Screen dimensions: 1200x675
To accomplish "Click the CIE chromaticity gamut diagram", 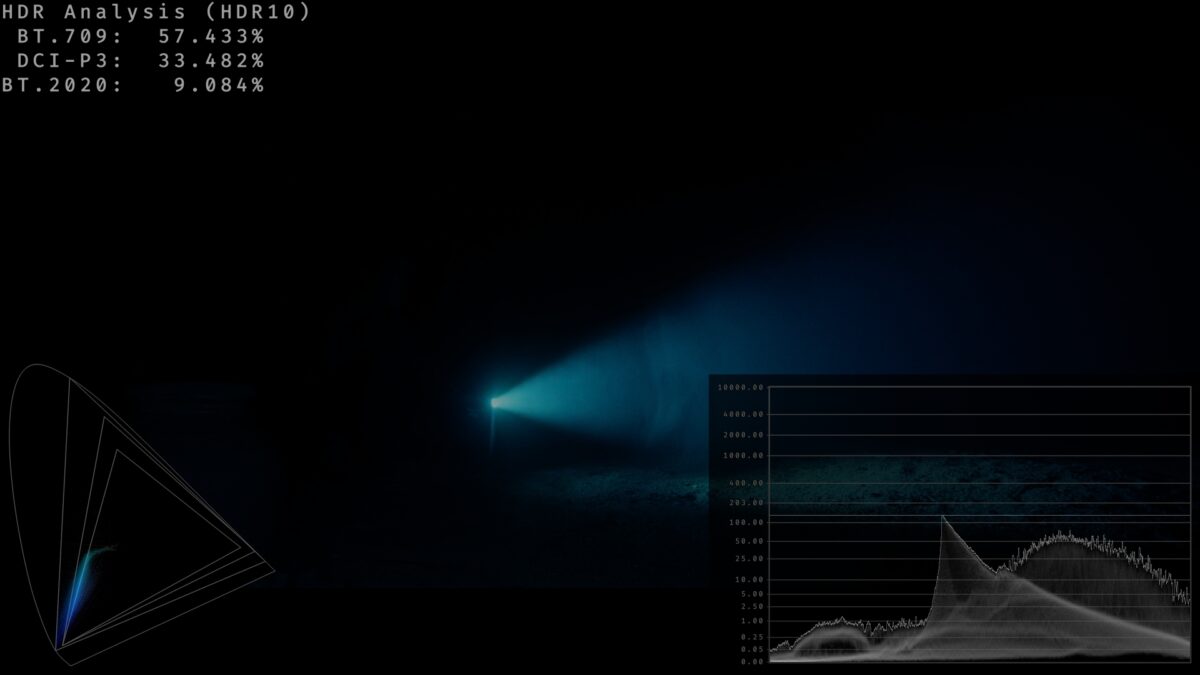I will [140, 515].
